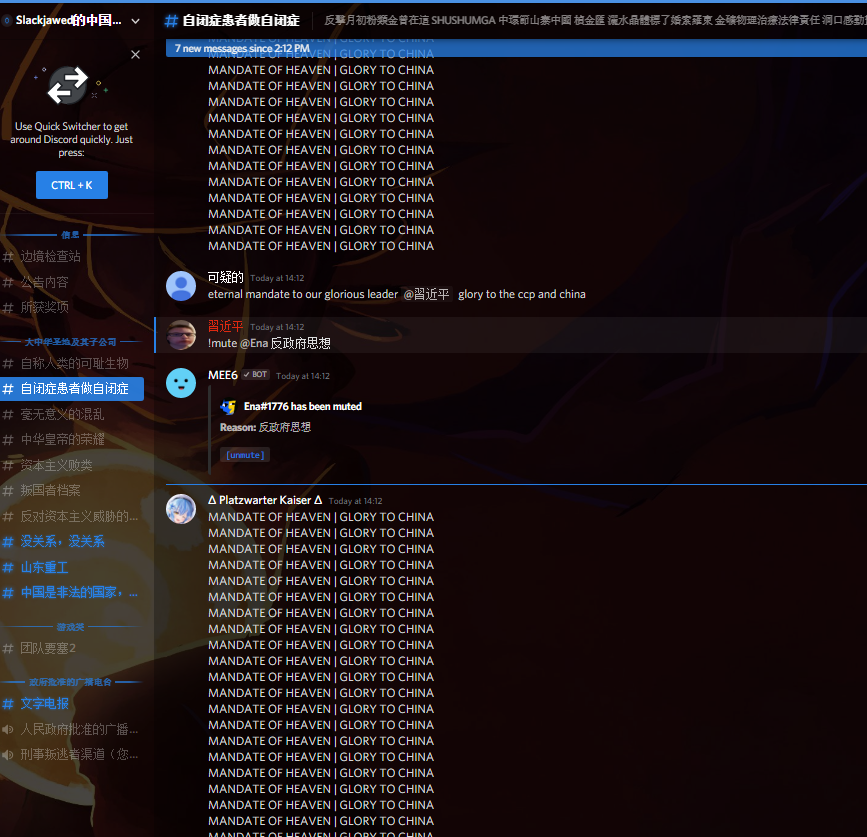Open the 毫无意义的混乱 channel
The height and width of the screenshot is (837, 867).
coord(72,414)
